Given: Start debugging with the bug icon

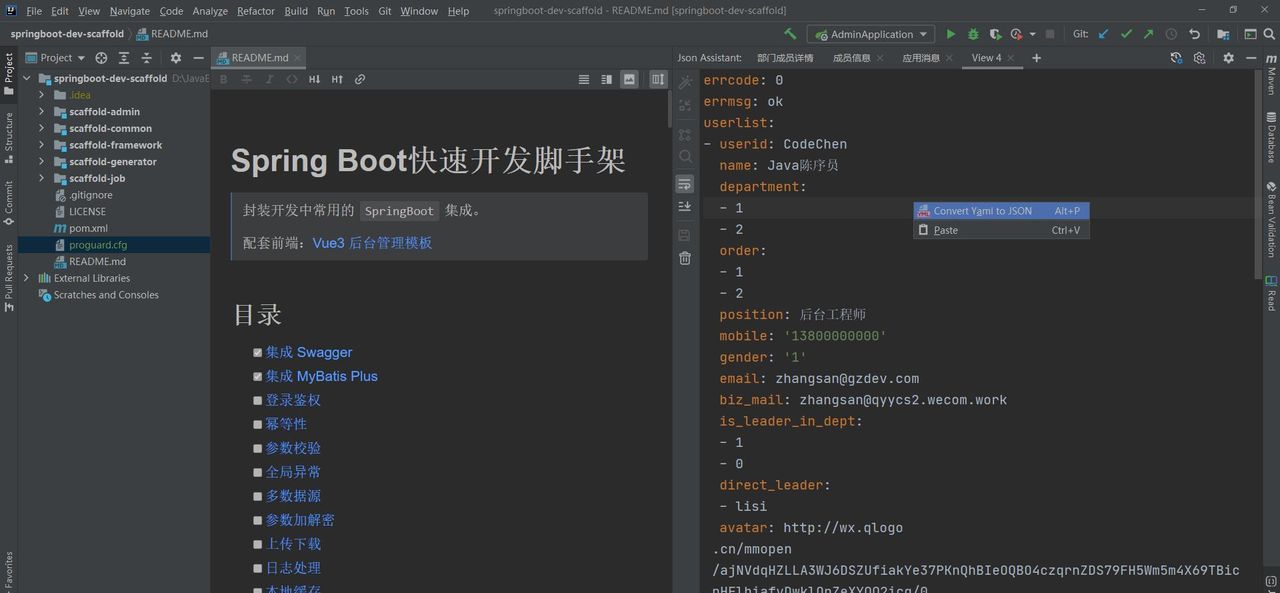Looking at the screenshot, I should [971, 33].
